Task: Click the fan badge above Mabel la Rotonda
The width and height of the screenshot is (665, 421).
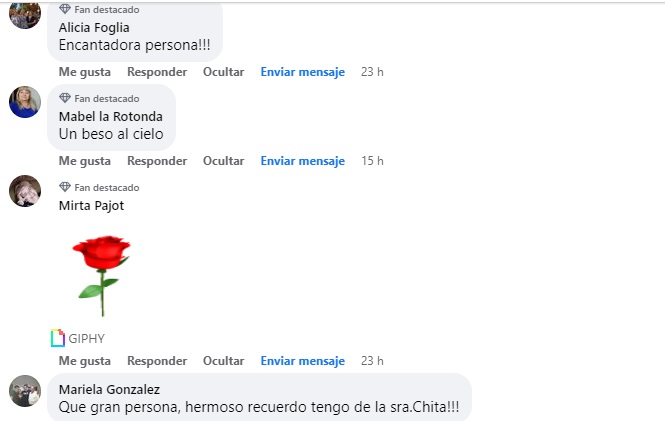Action: [65, 98]
